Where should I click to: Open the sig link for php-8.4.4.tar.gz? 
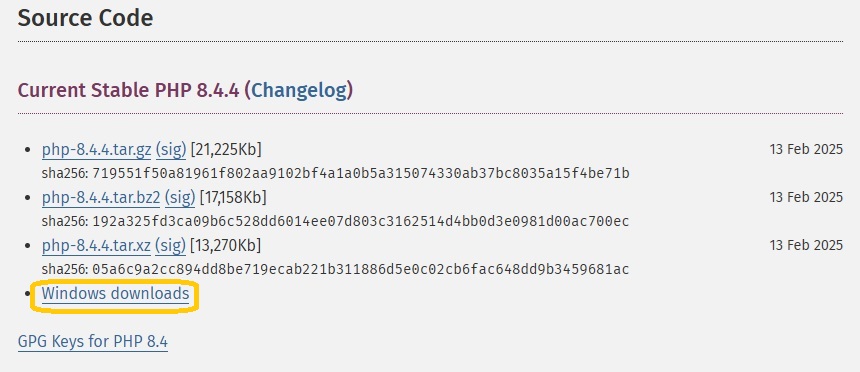pos(171,149)
